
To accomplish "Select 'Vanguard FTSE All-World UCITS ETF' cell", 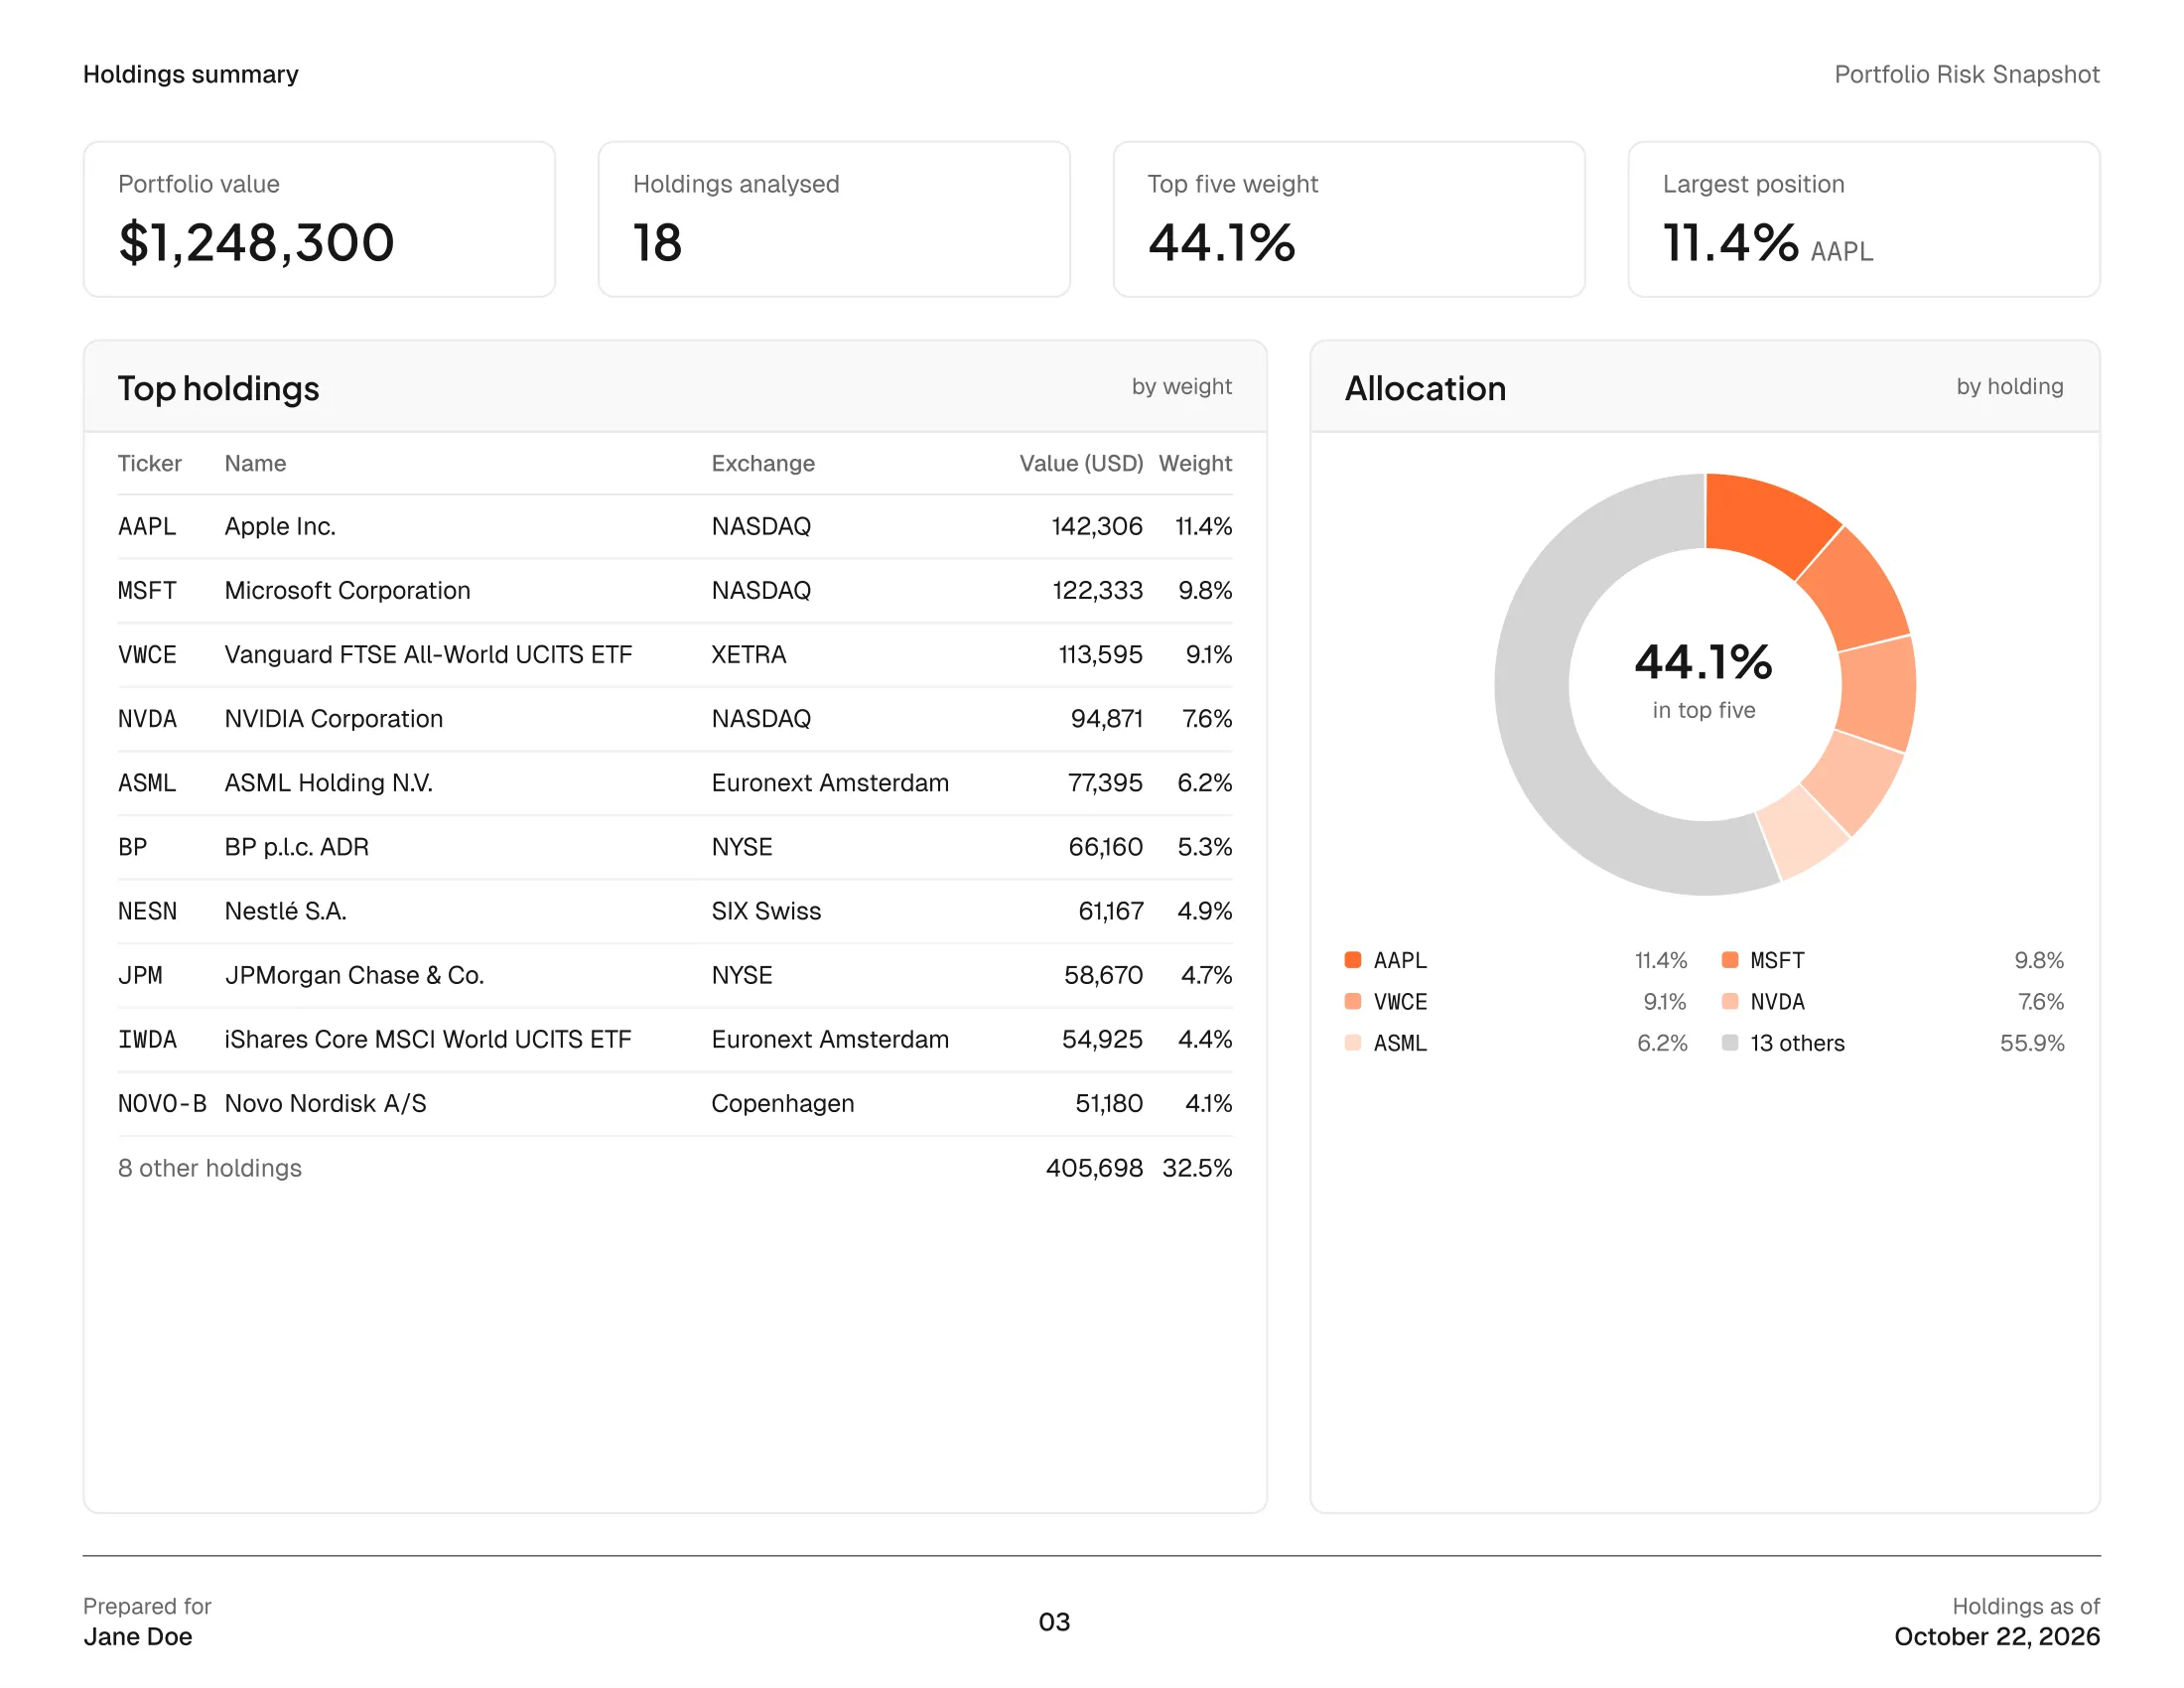I will pos(428,654).
